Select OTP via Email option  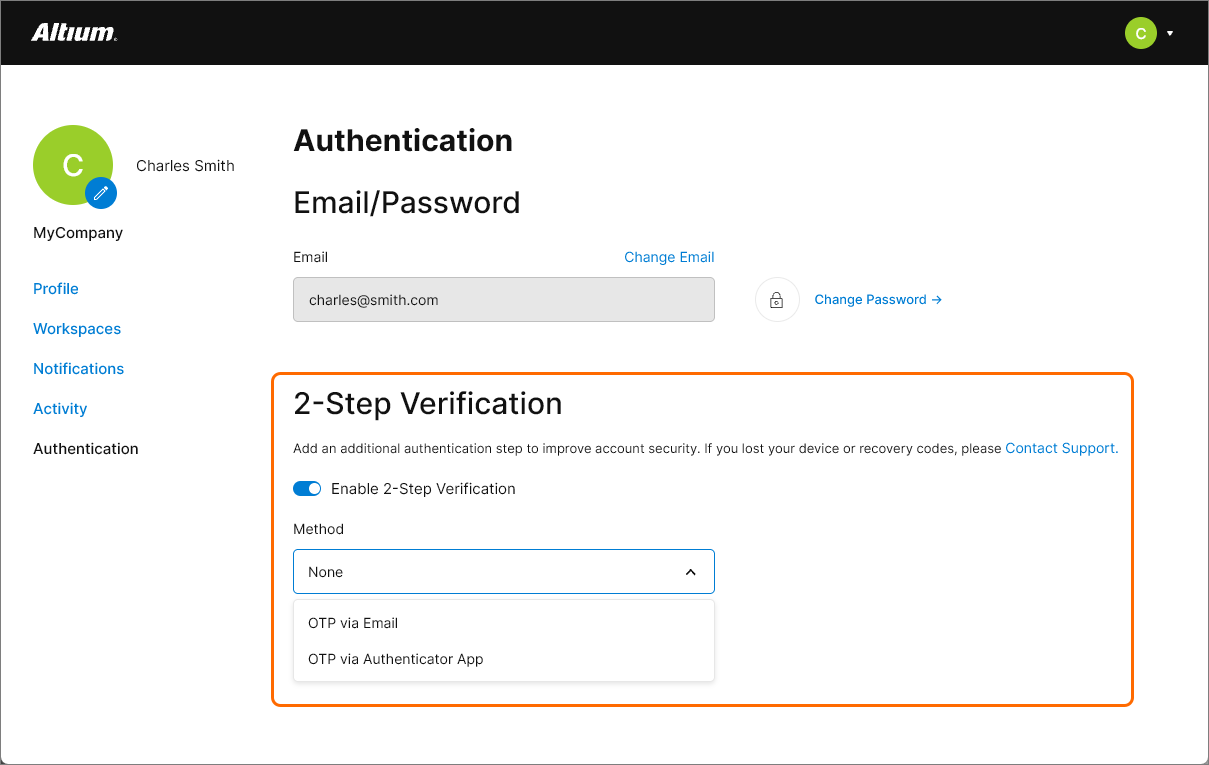click(x=353, y=623)
